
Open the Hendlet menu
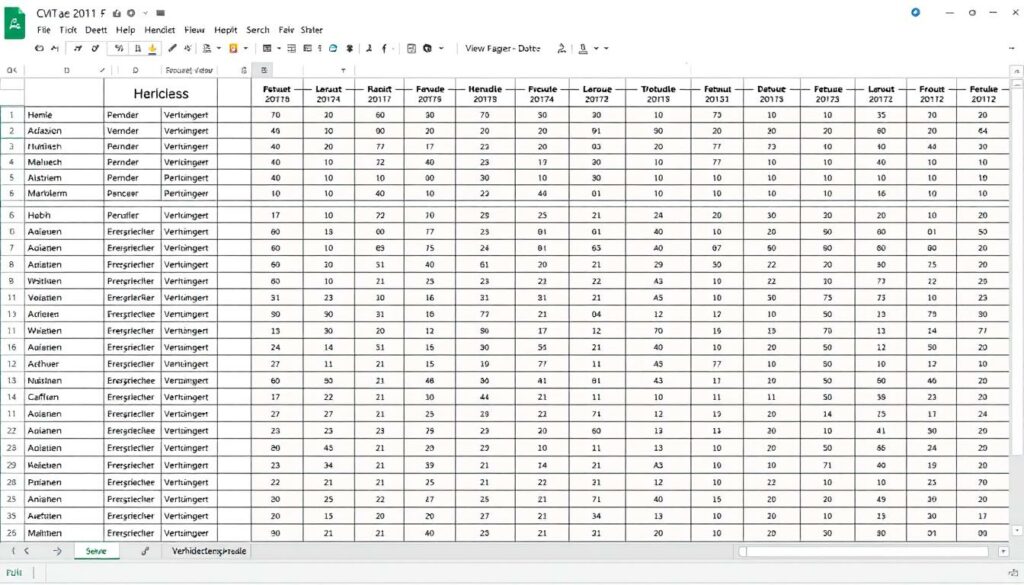click(159, 30)
